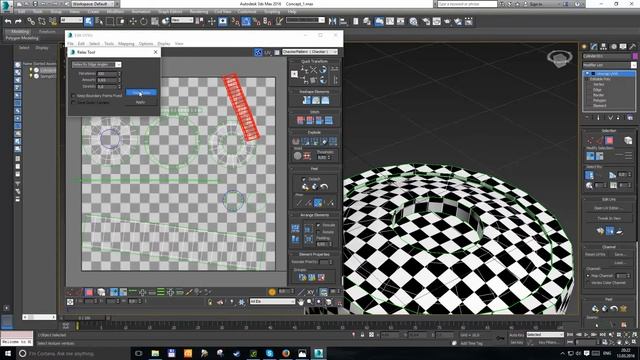The width and height of the screenshot is (640, 360).
Task: Open the File menu in Edit UVWs window
Action: [x=71, y=44]
